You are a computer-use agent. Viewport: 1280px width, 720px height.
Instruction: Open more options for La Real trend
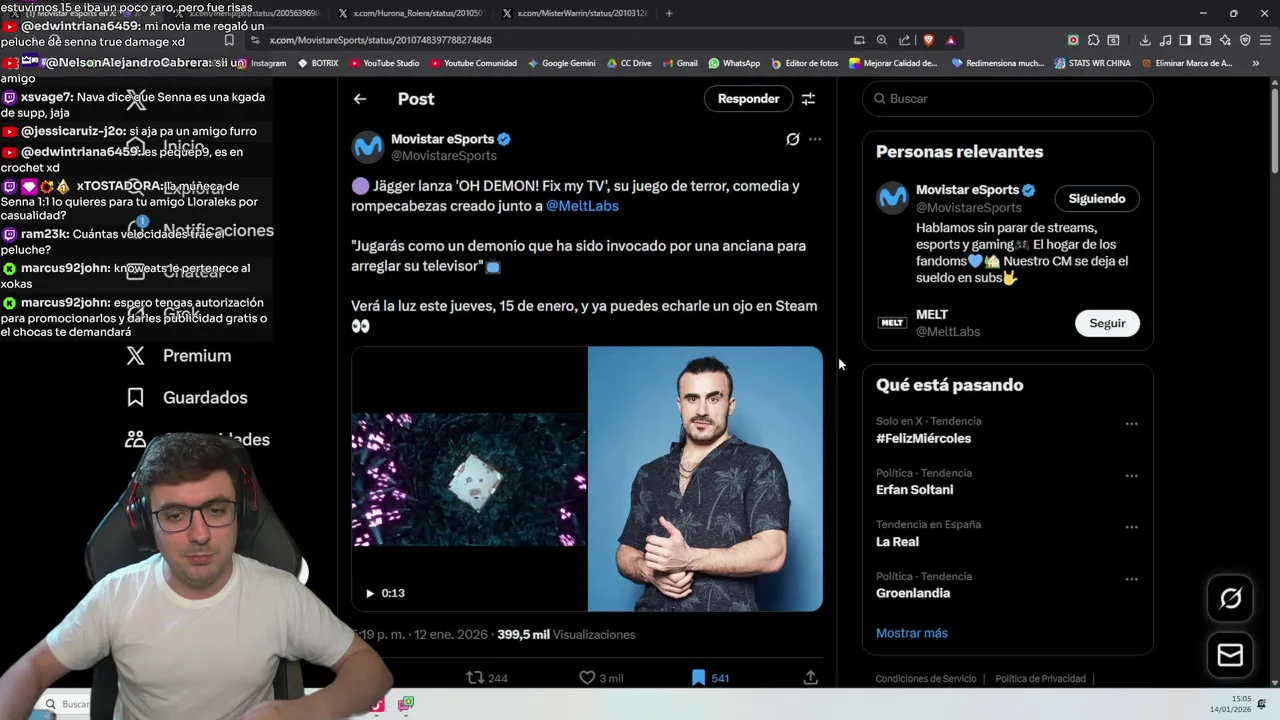pos(1131,527)
